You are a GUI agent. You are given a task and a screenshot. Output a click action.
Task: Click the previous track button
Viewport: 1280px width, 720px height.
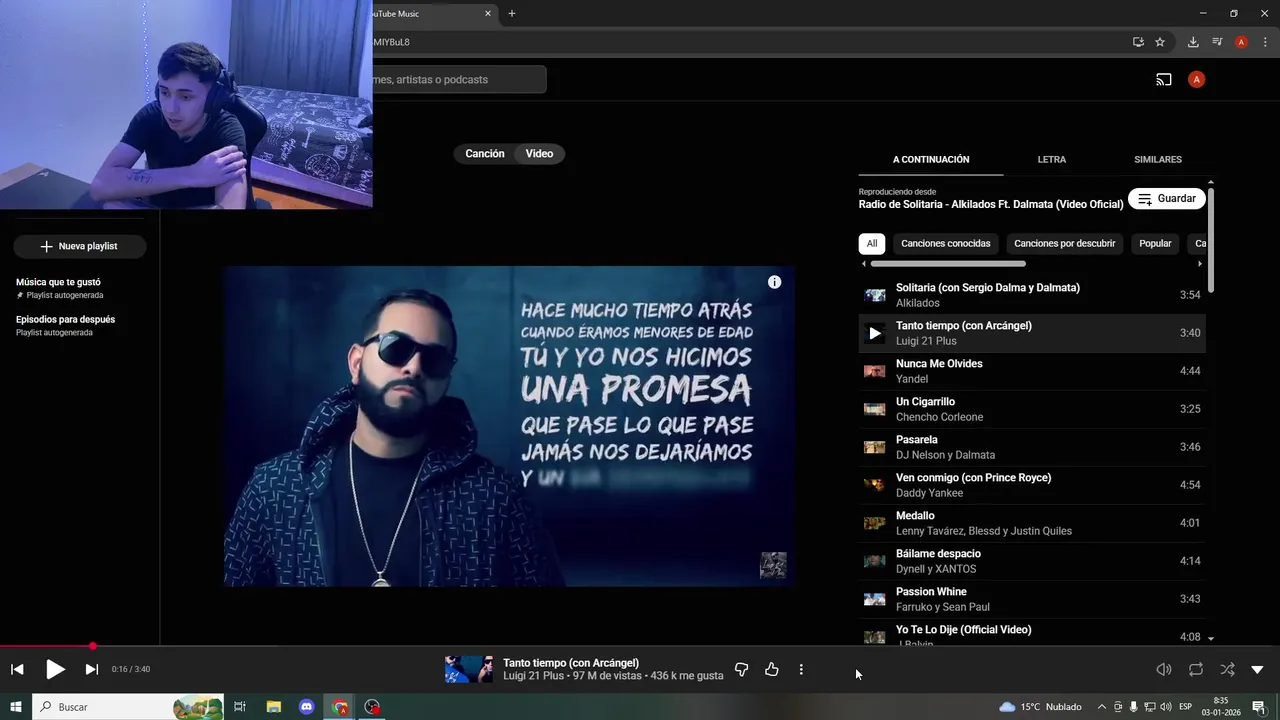[x=17, y=669]
